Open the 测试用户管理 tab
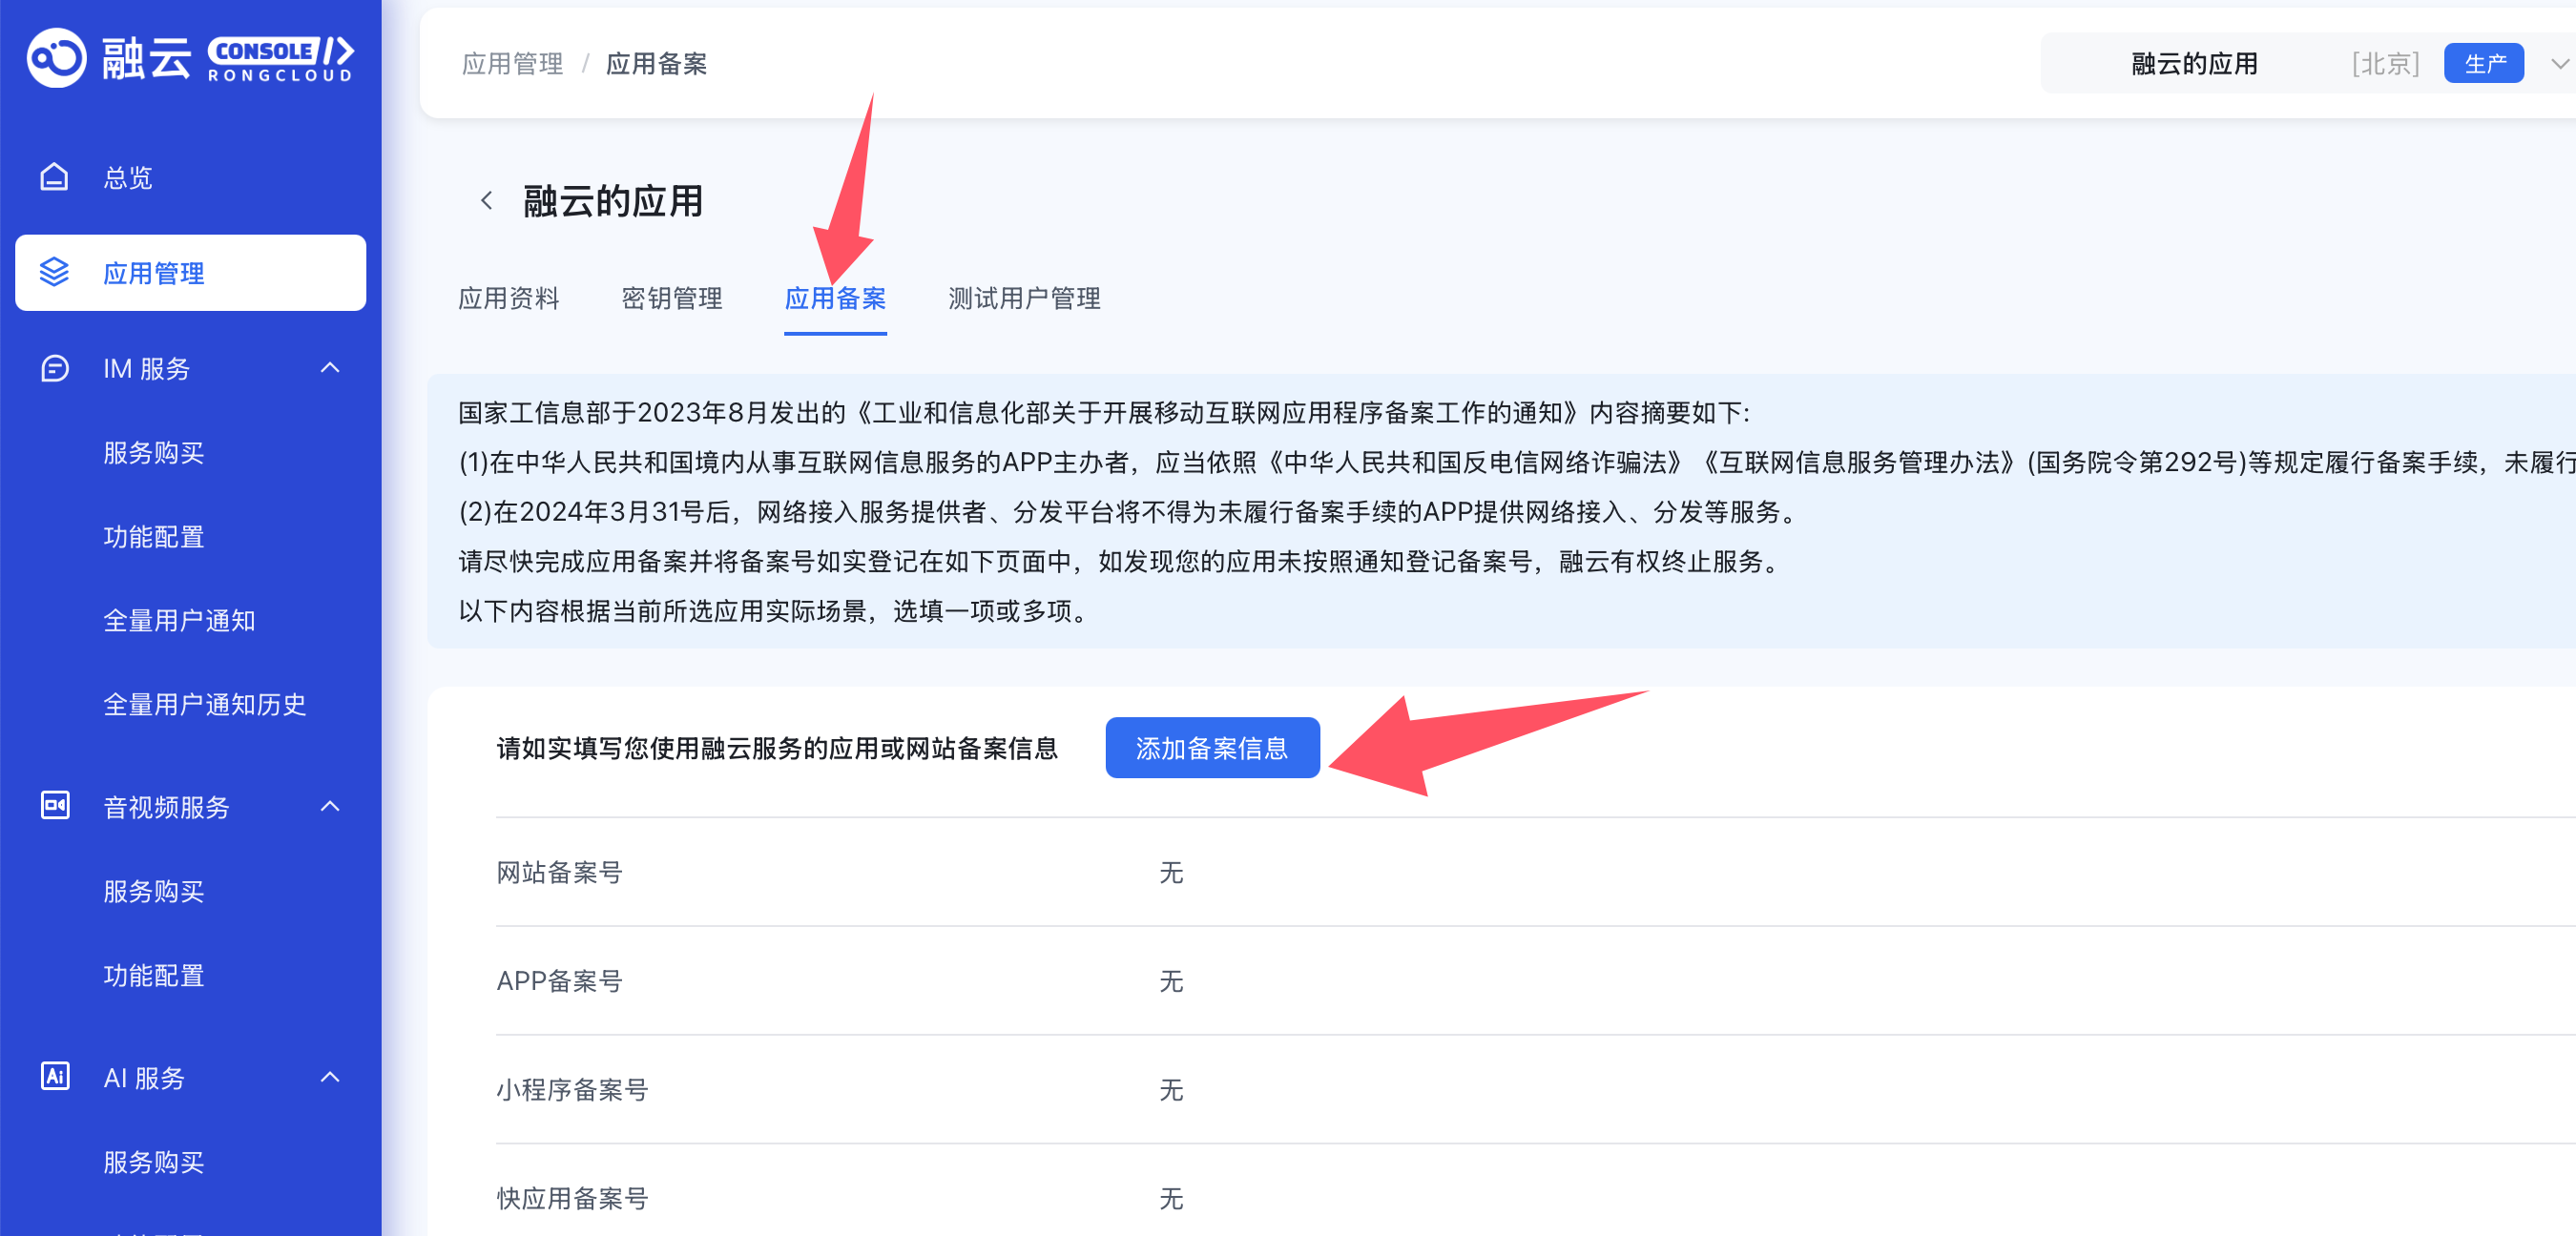Screen dimensions: 2576x1236 coord(1023,298)
